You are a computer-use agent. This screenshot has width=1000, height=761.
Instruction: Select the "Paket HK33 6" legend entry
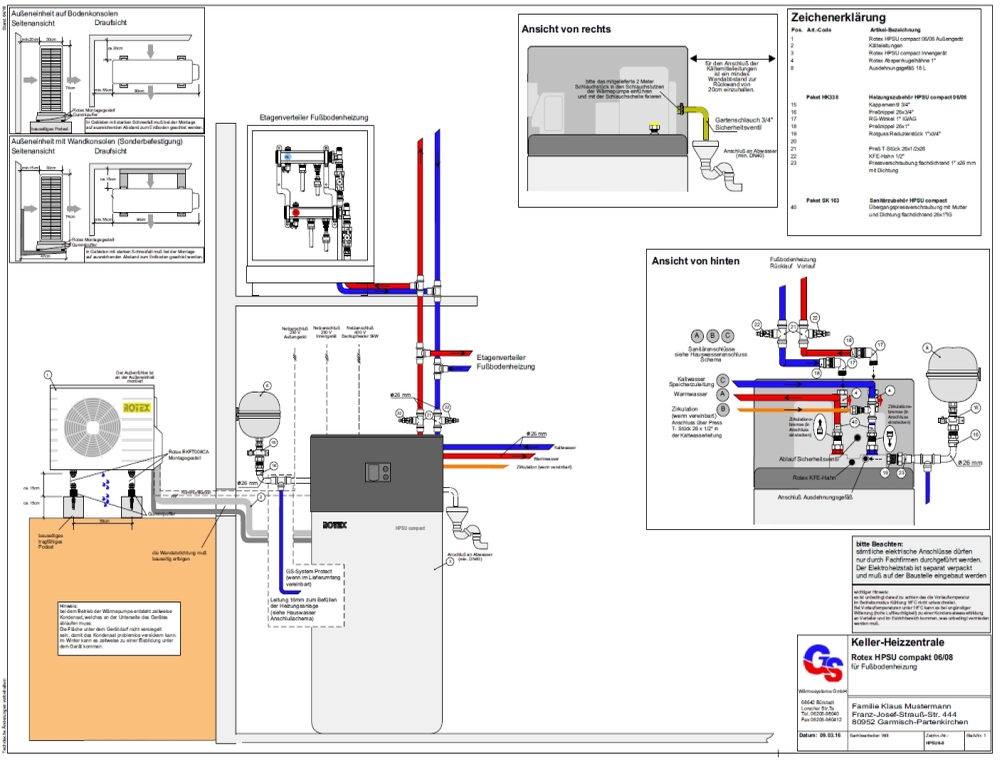(x=822, y=97)
